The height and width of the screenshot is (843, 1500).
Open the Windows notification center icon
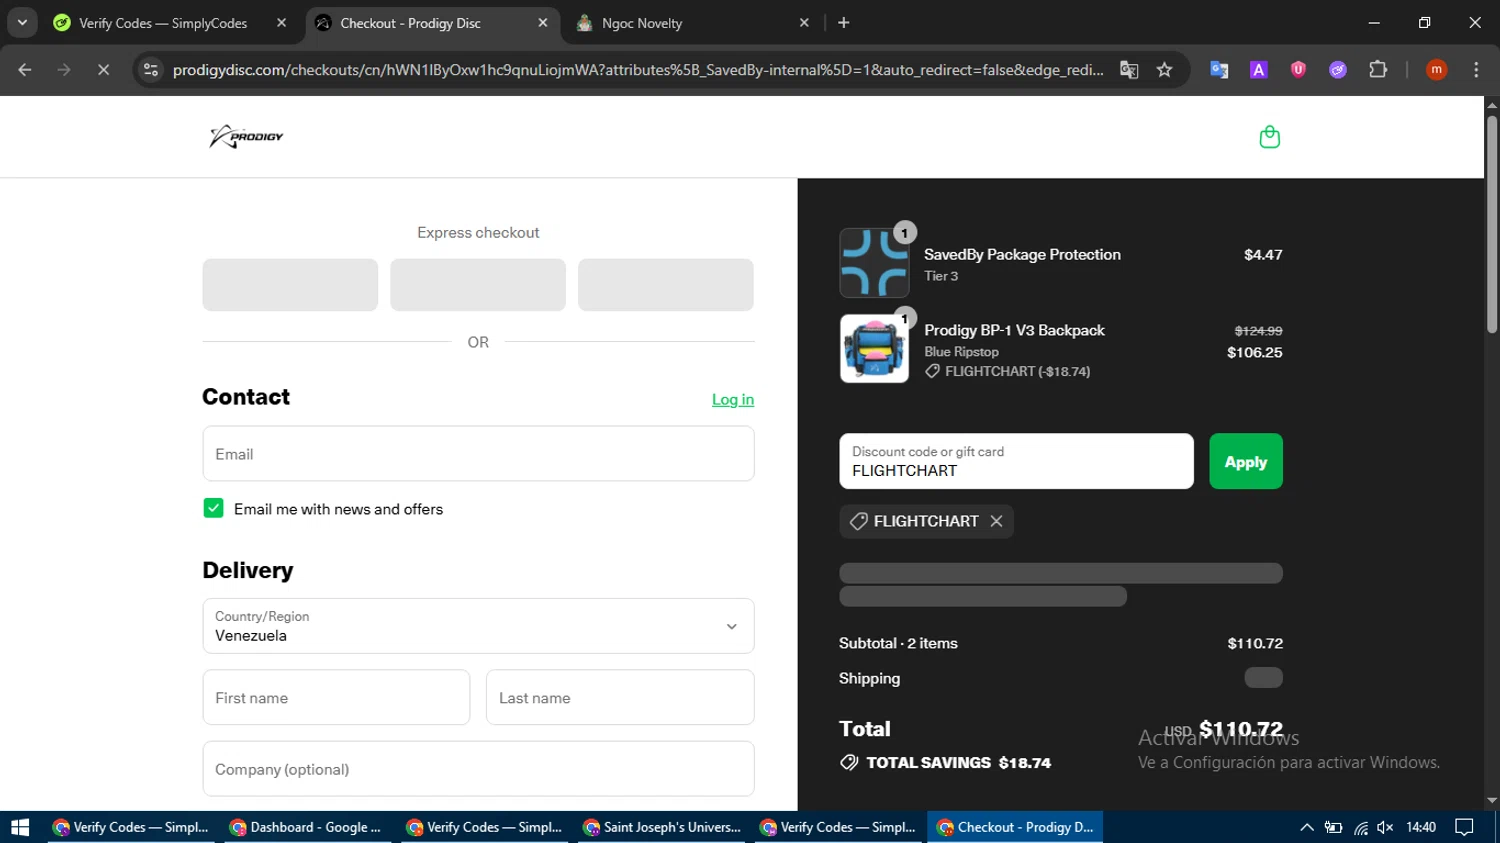pos(1464,827)
